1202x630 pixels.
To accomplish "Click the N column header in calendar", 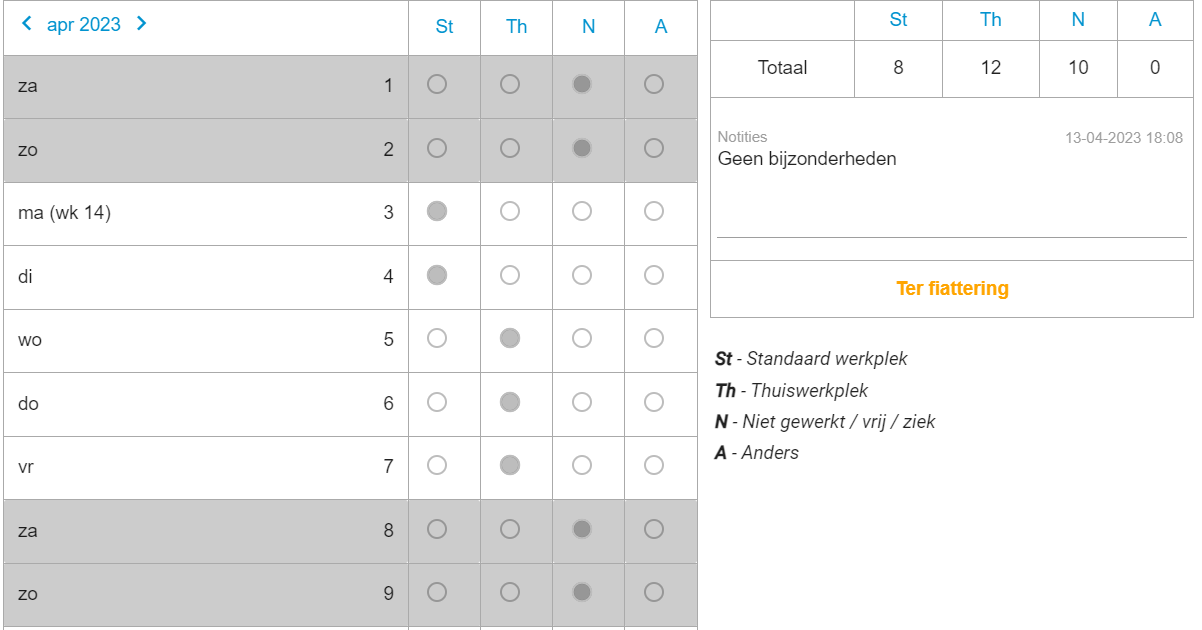I will 588,27.
